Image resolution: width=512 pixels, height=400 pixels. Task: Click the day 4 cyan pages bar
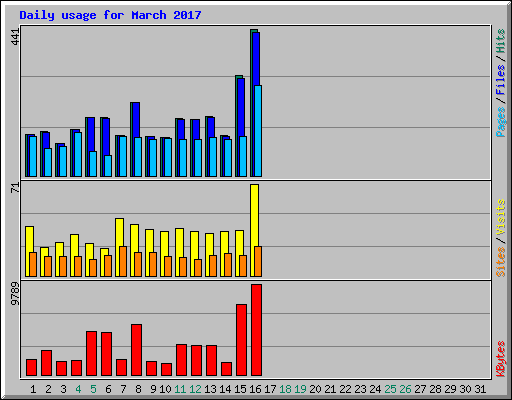click(x=78, y=154)
